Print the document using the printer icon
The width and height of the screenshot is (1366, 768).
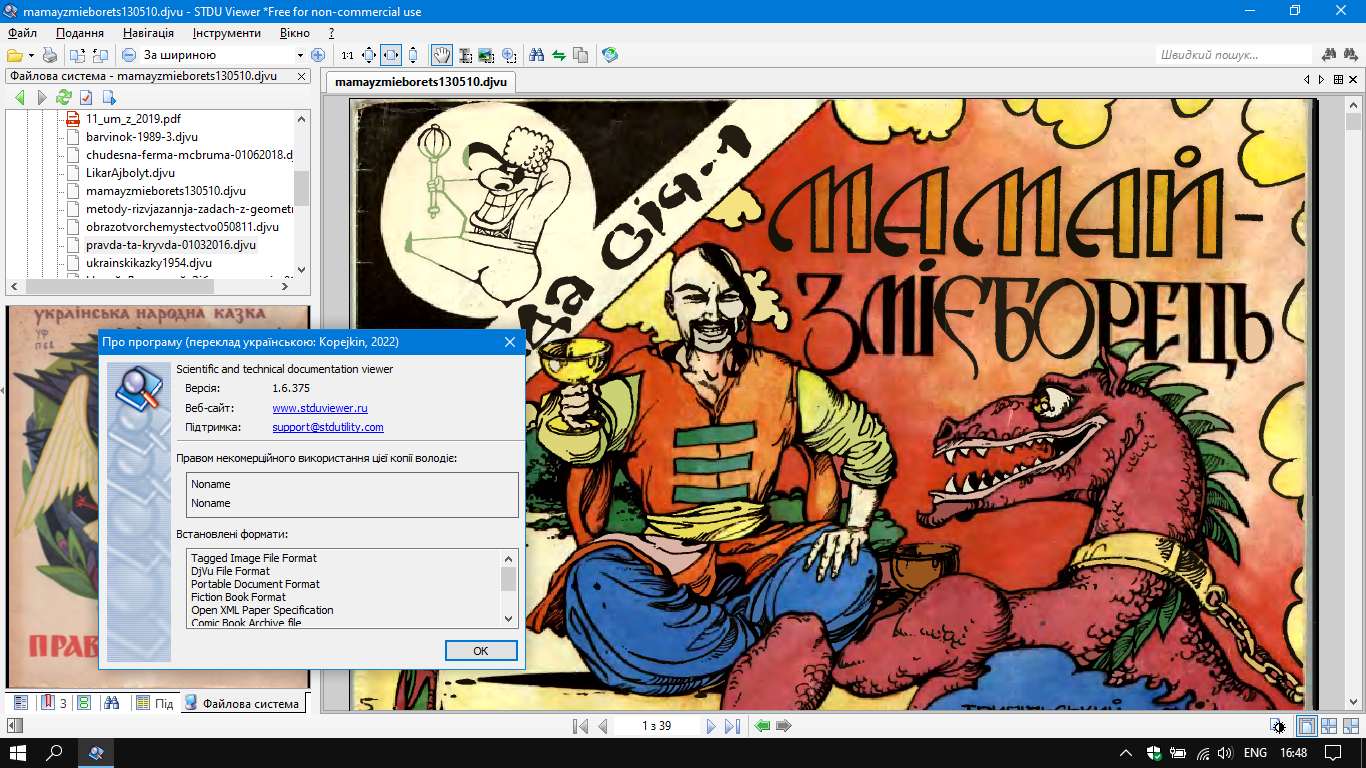(49, 55)
